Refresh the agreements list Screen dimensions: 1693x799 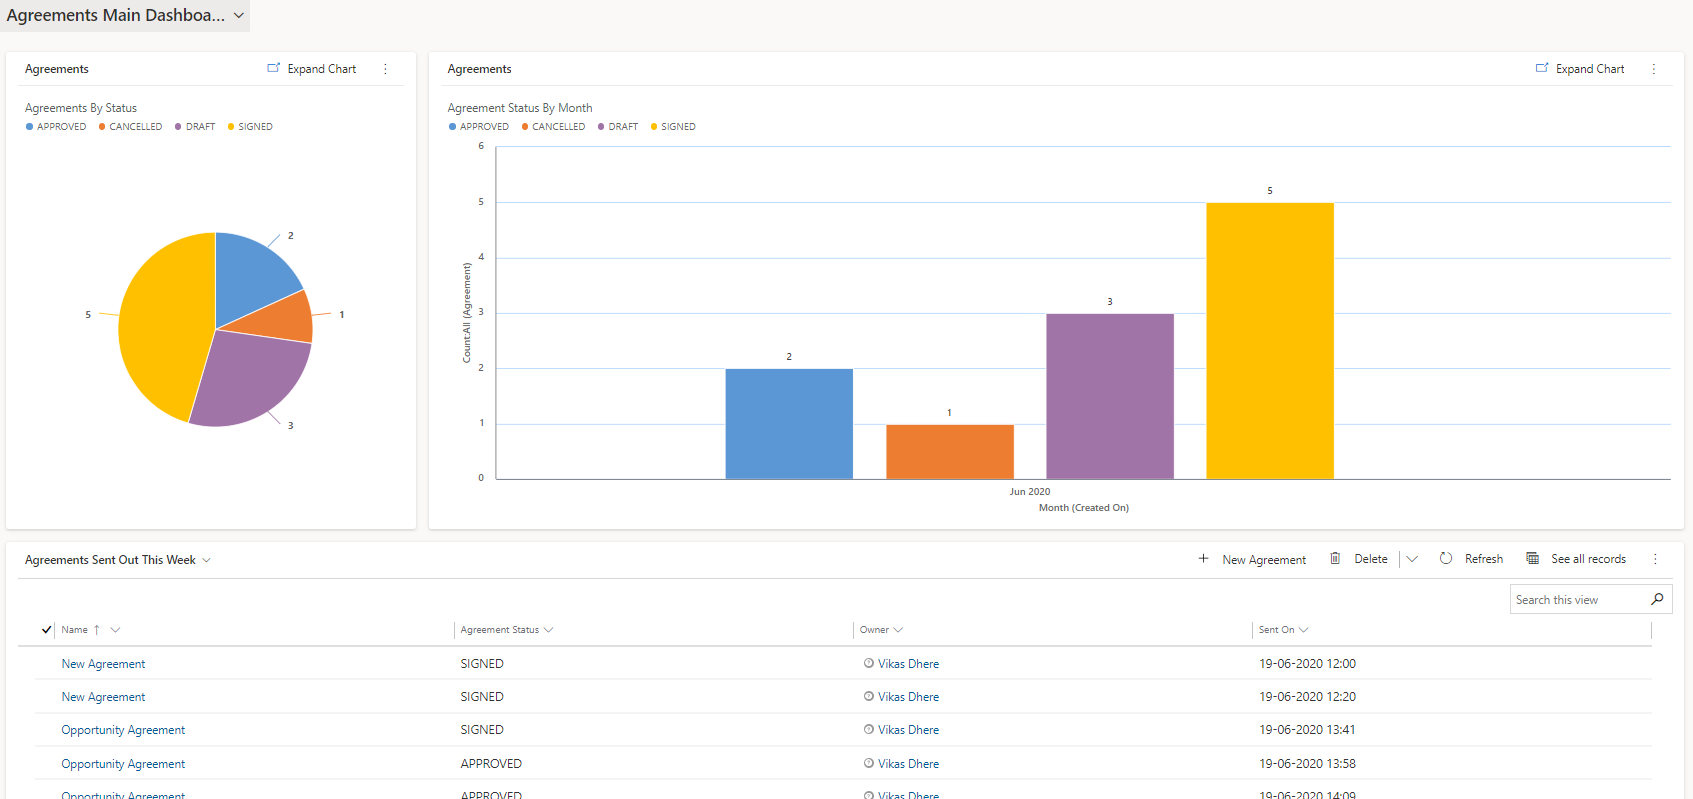coord(1471,559)
